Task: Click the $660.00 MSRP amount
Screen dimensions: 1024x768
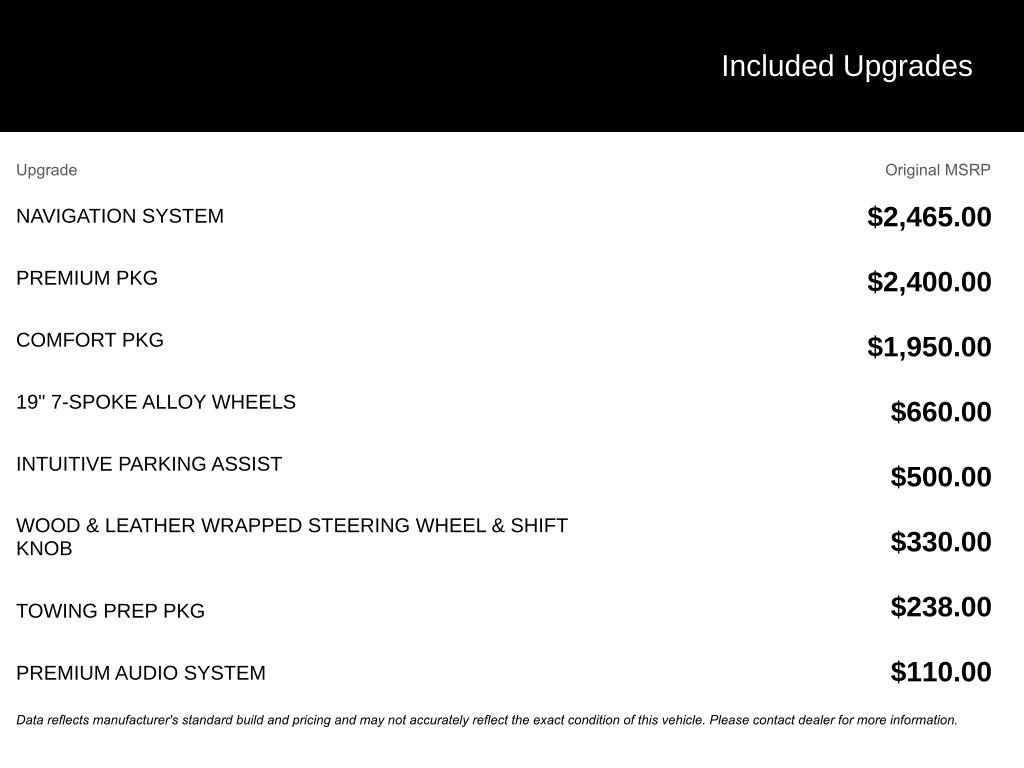Action: click(x=940, y=411)
